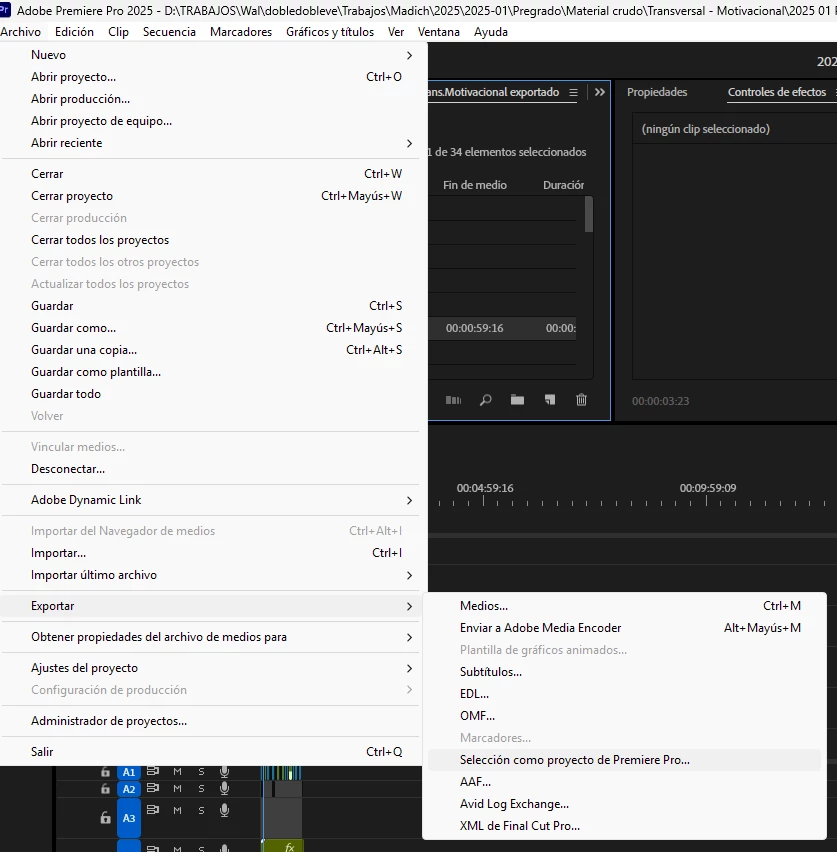This screenshot has height=852, width=837.
Task: Open the Ventana menu
Action: [439, 32]
